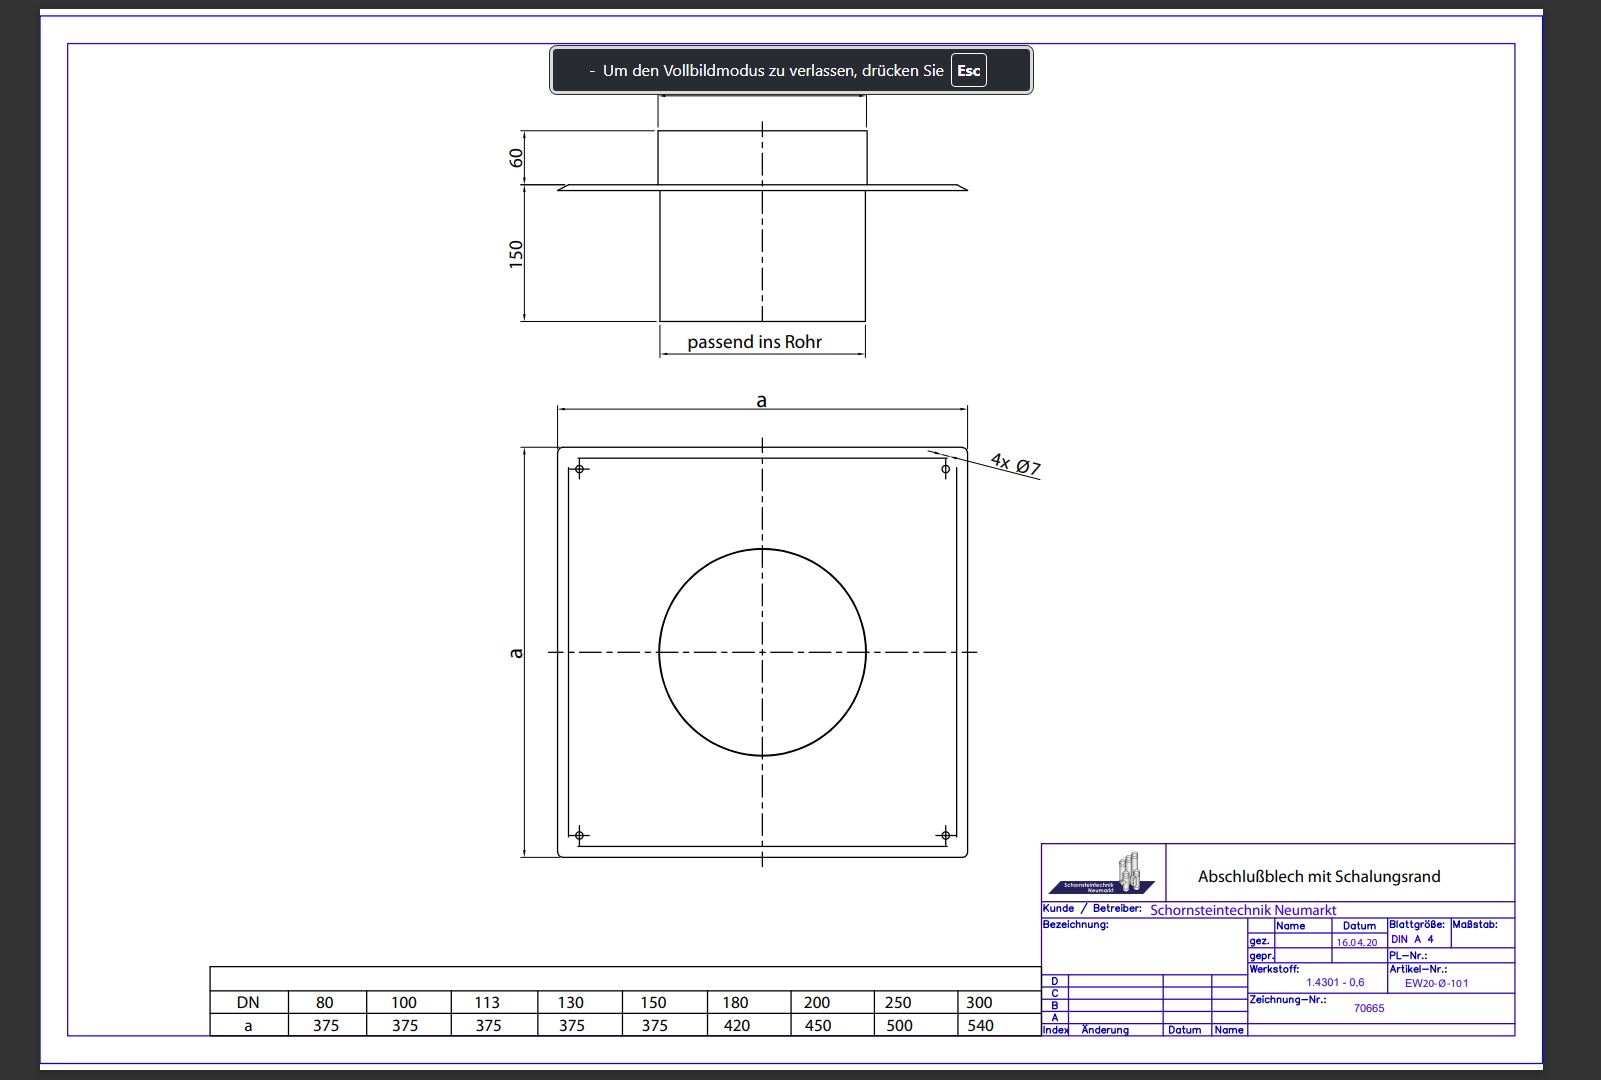This screenshot has width=1601, height=1080.
Task: Click the bottom-left mounting hole symbol
Action: [x=580, y=835]
